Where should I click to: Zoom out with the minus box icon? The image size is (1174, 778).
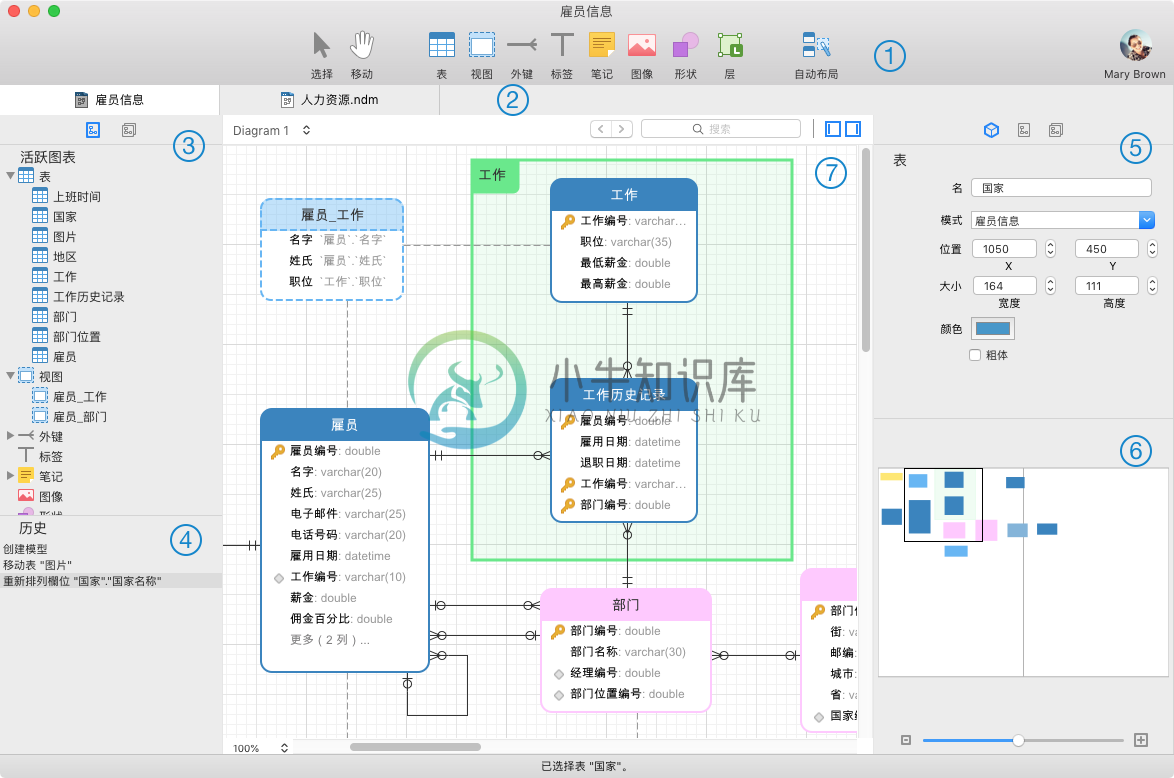click(906, 741)
